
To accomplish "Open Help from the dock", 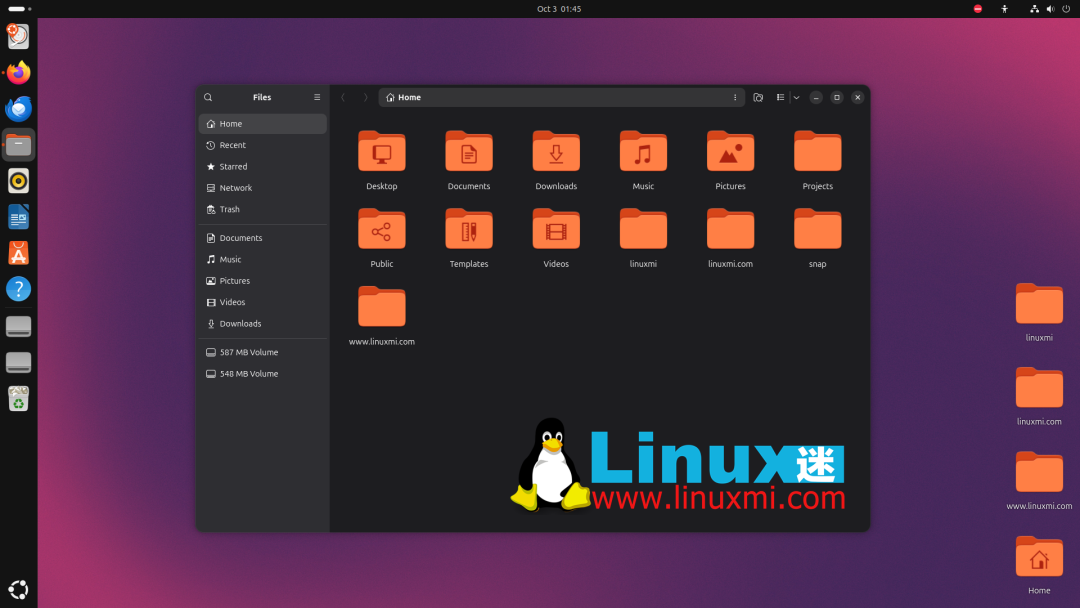I will pos(19,289).
